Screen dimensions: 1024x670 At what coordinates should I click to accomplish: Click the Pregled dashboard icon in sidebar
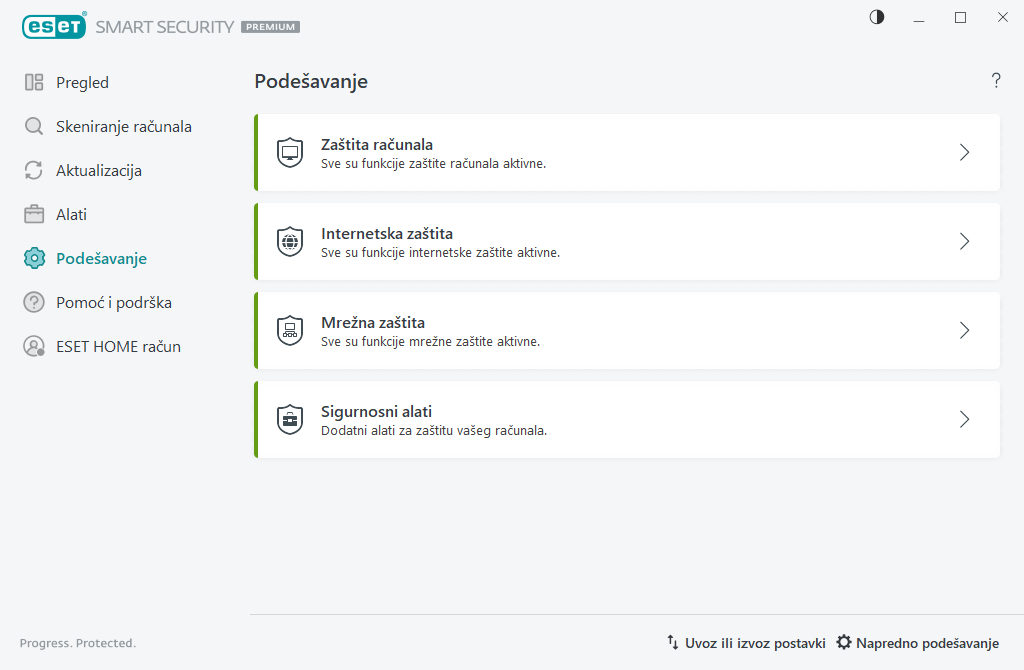coord(34,83)
